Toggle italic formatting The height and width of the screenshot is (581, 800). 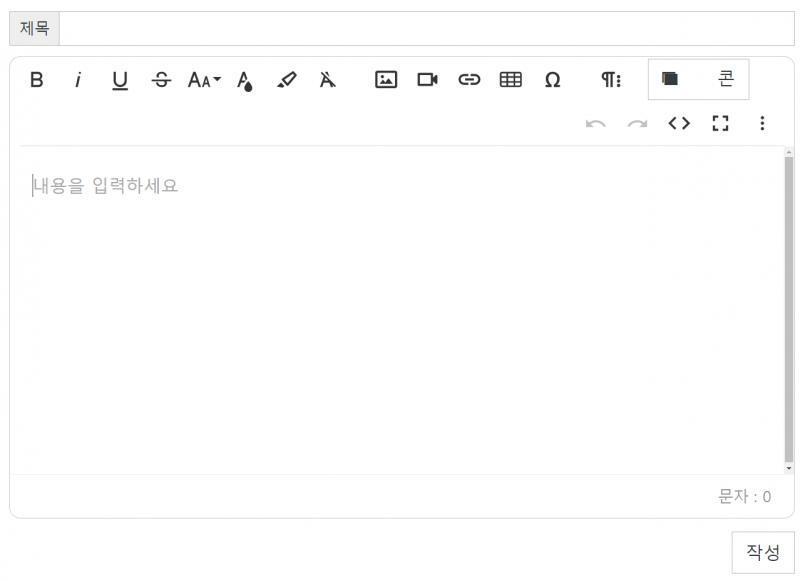point(78,80)
